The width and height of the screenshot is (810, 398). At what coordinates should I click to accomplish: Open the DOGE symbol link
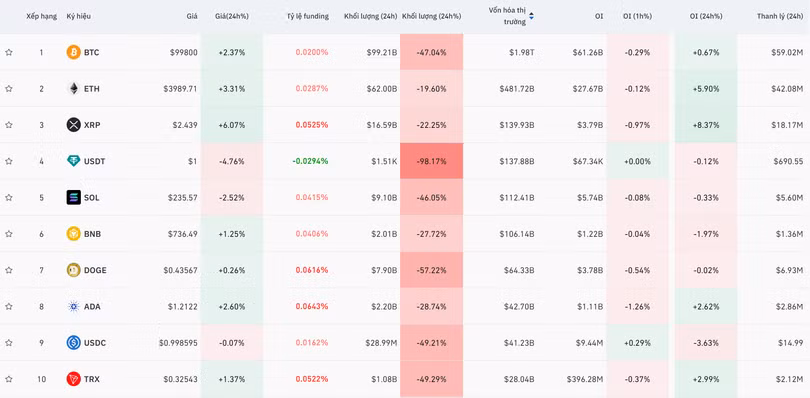point(95,270)
